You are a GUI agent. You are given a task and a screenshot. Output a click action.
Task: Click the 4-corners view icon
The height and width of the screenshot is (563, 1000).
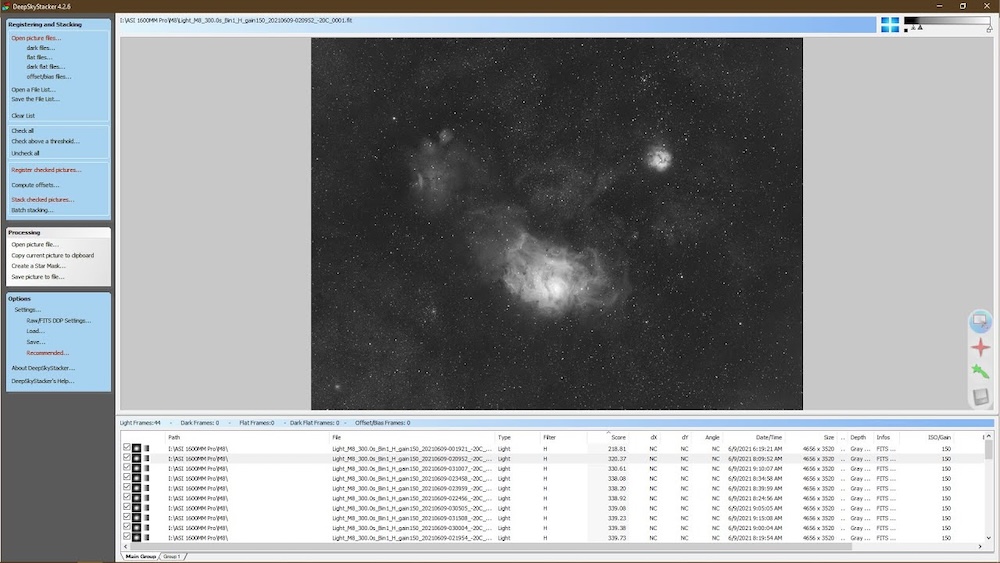click(x=890, y=25)
